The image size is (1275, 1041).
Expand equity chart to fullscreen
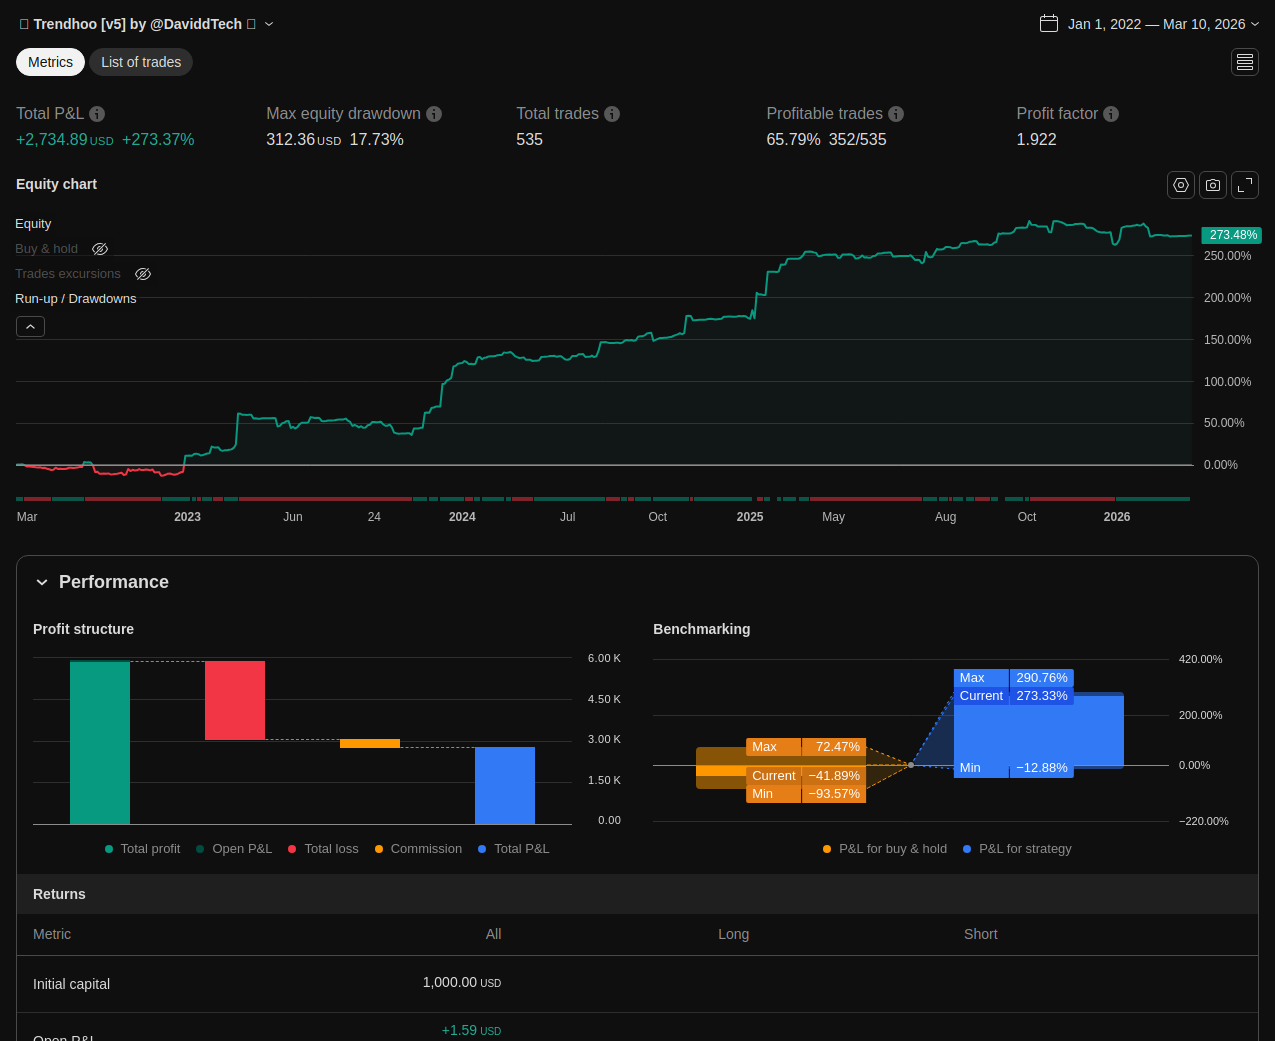coord(1245,185)
